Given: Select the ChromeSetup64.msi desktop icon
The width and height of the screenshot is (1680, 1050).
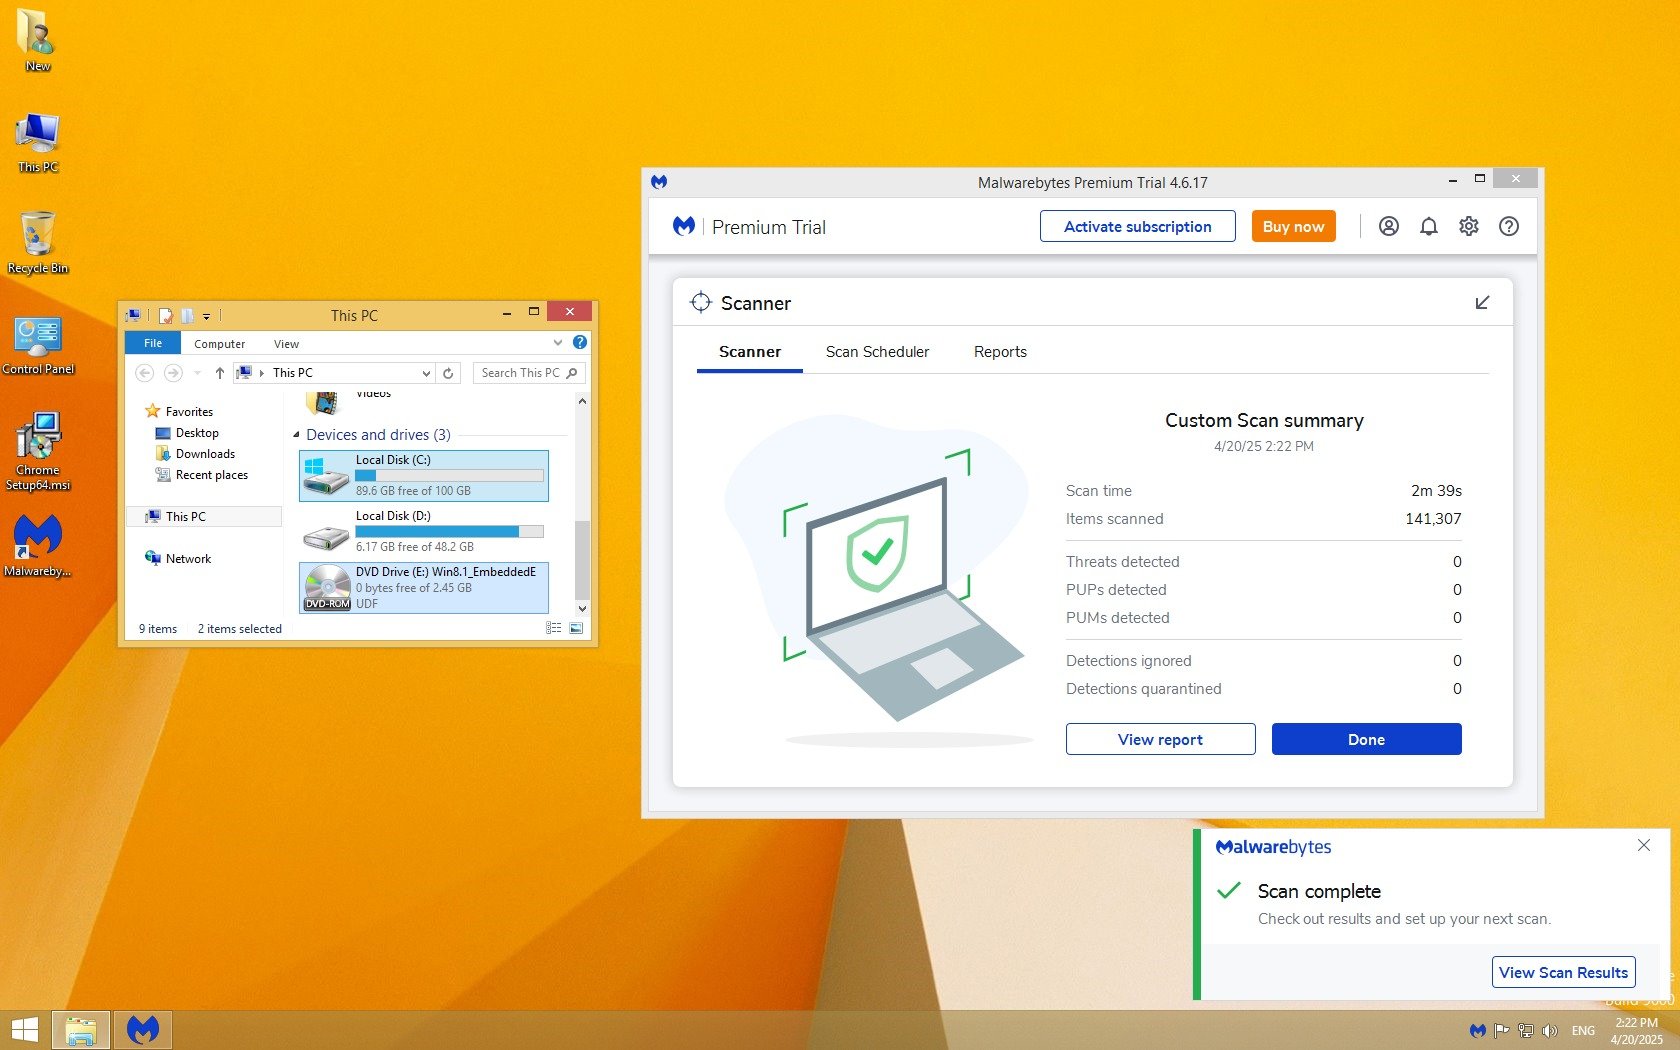Looking at the screenshot, I should [x=38, y=451].
